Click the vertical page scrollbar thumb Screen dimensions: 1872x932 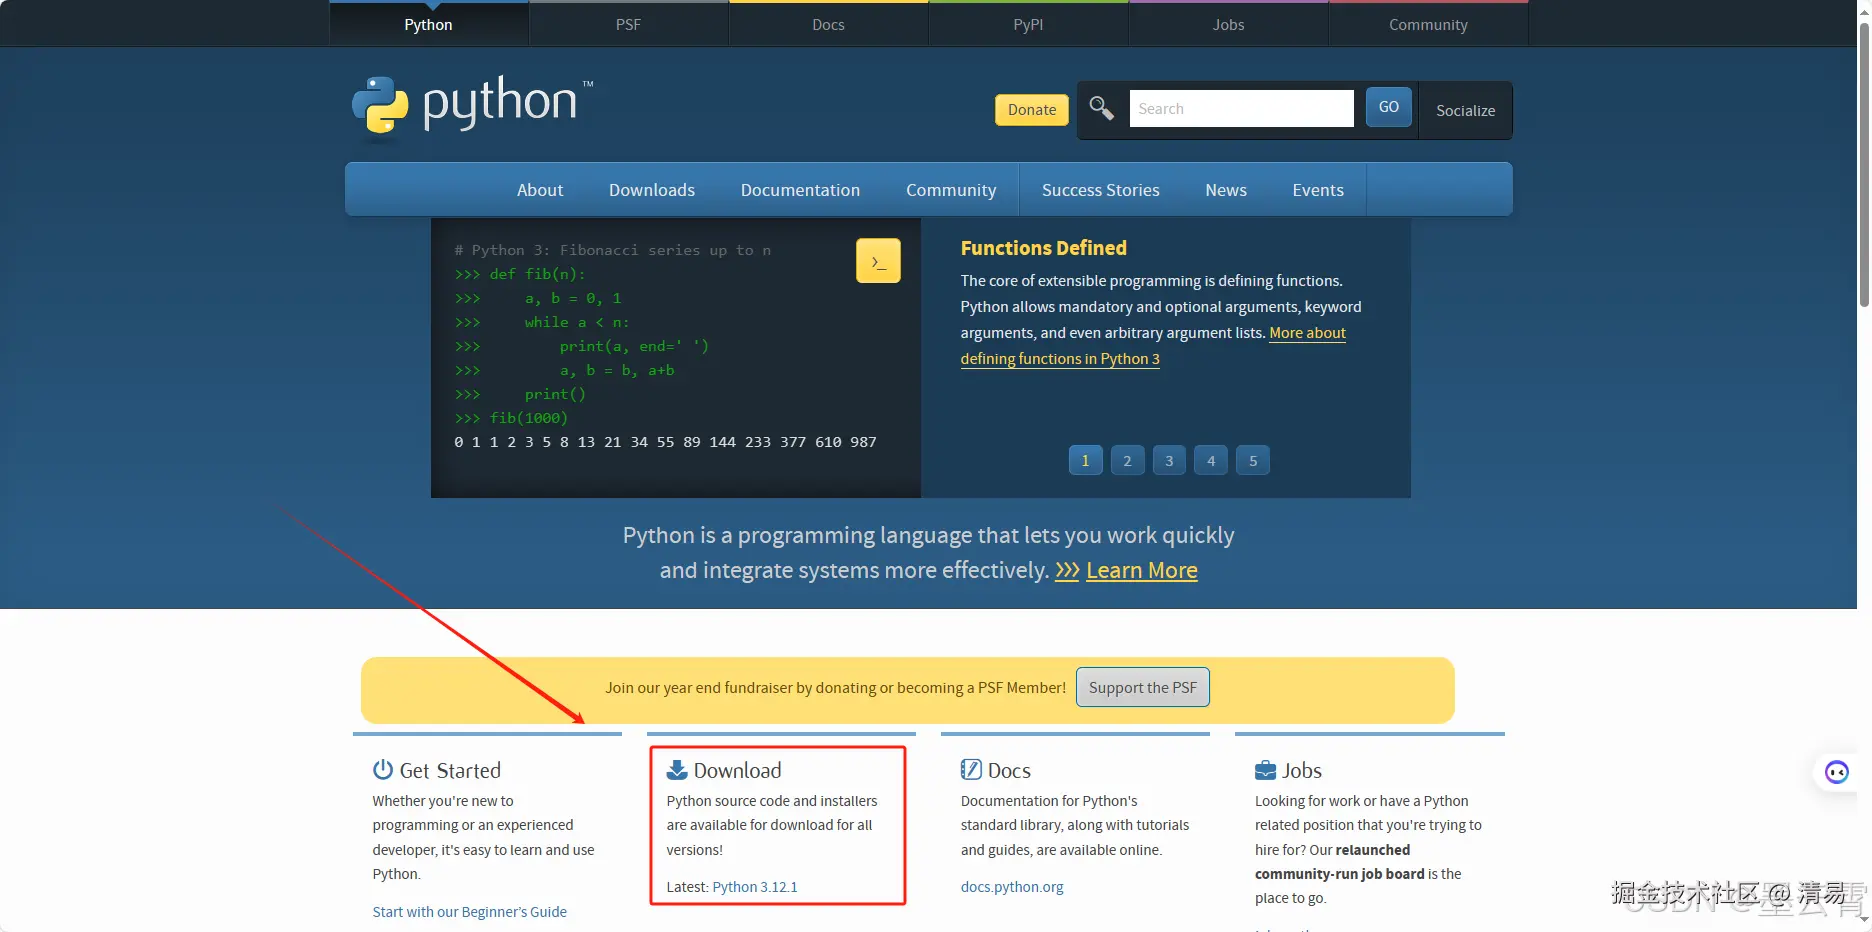(1864, 165)
